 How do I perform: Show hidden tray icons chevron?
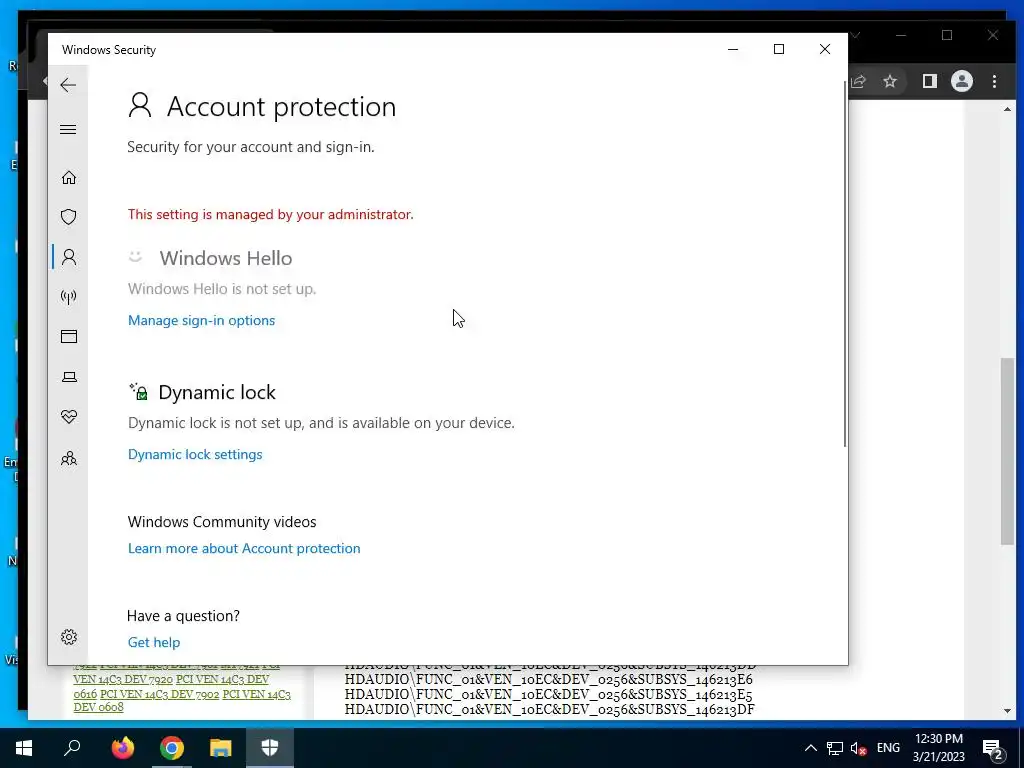click(x=810, y=748)
